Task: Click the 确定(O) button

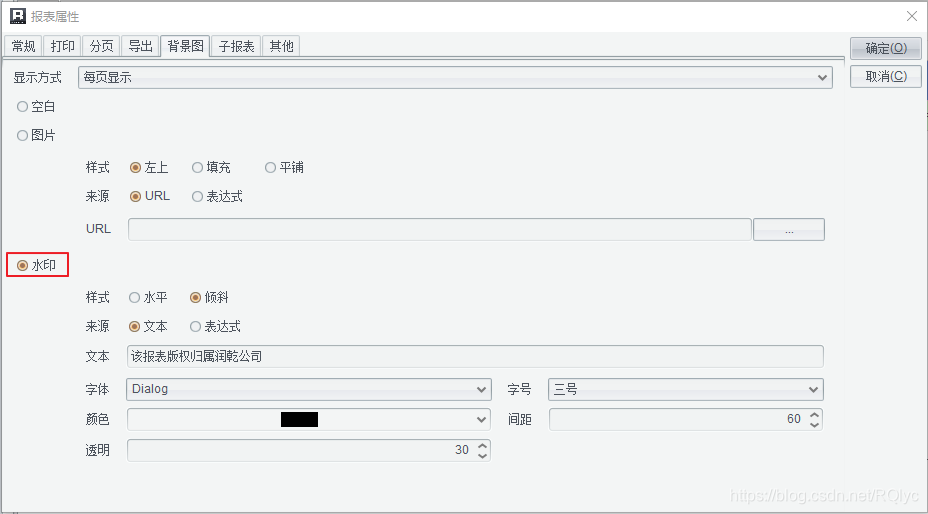Action: pos(886,49)
